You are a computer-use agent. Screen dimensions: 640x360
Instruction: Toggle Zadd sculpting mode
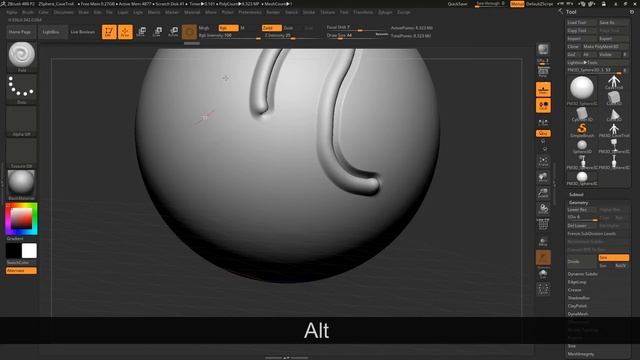[271, 28]
